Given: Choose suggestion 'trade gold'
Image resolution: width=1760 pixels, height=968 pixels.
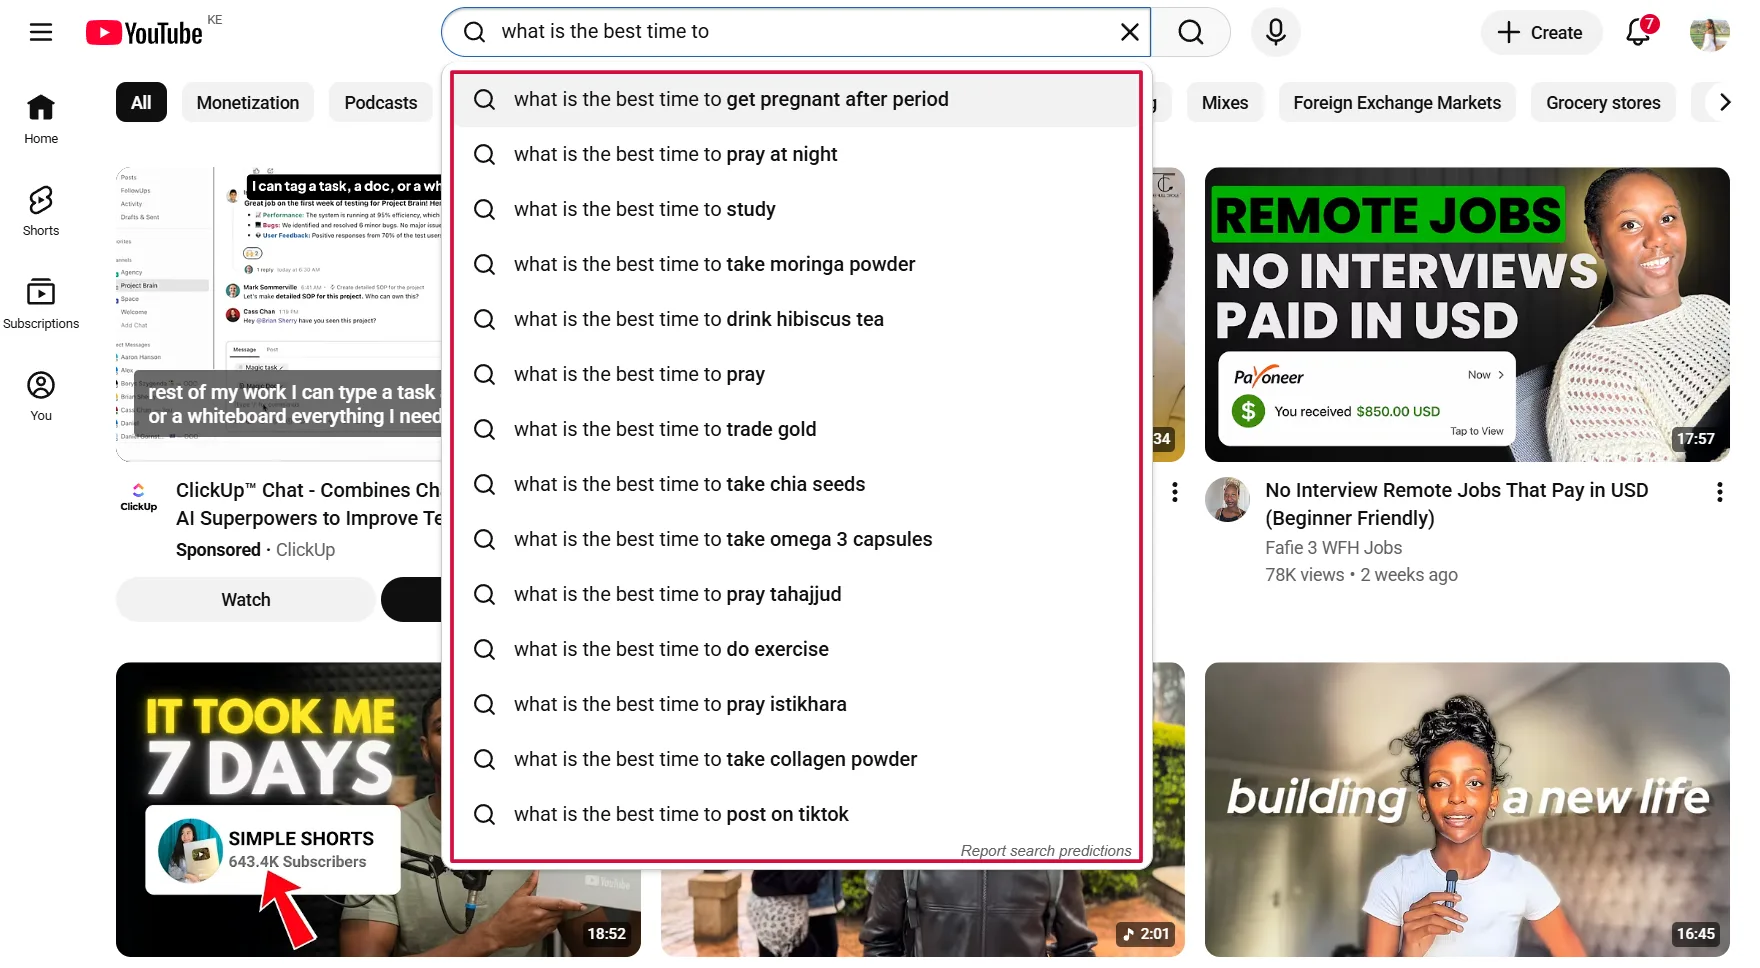Looking at the screenshot, I should pyautogui.click(x=796, y=429).
